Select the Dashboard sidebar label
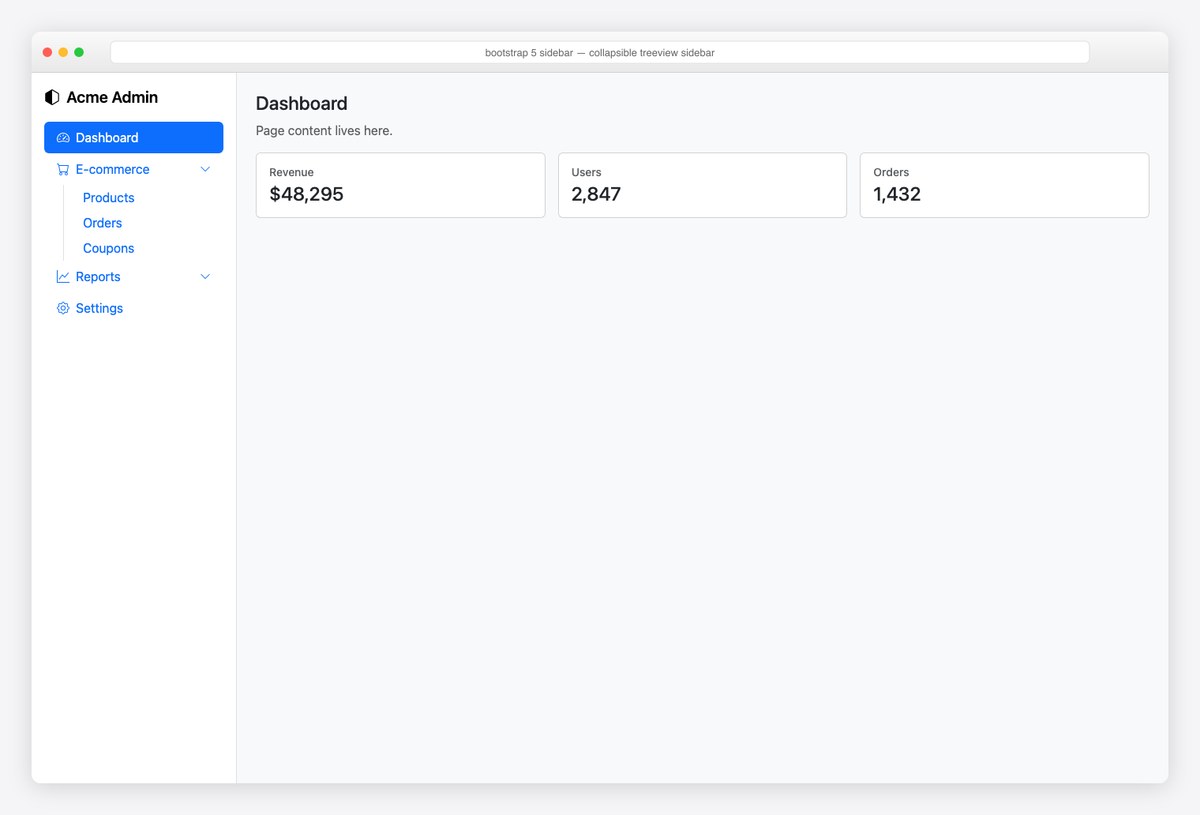The width and height of the screenshot is (1200, 815). [x=107, y=138]
